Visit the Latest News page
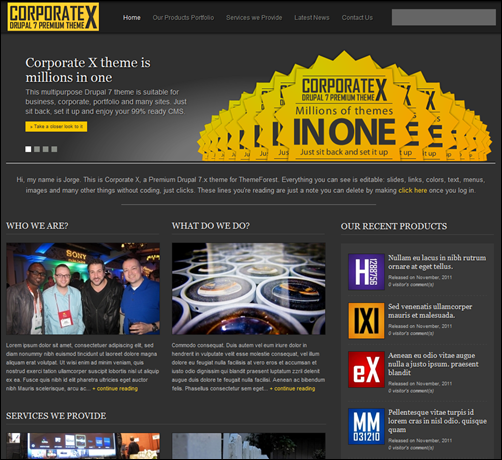Screen dimensions: 502x460 312,18
